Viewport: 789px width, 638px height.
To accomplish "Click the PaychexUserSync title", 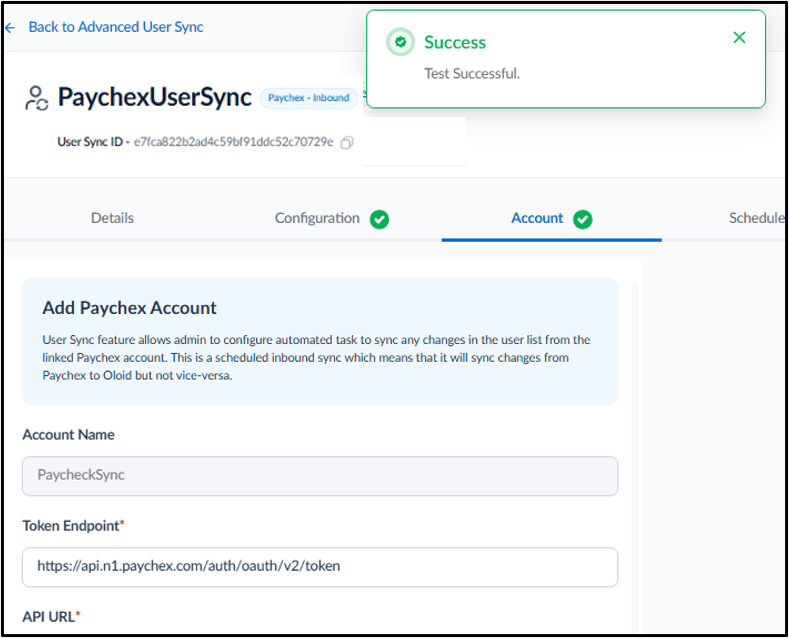I will 154,97.
